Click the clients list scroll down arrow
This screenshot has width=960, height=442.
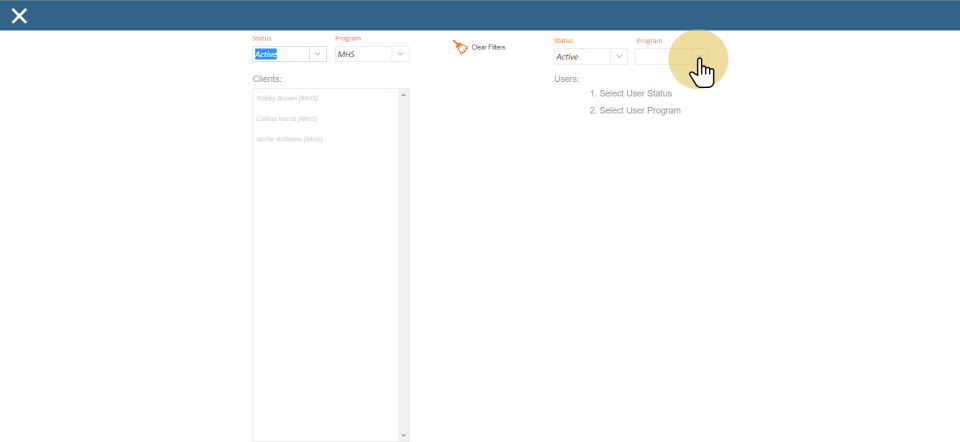click(404, 435)
